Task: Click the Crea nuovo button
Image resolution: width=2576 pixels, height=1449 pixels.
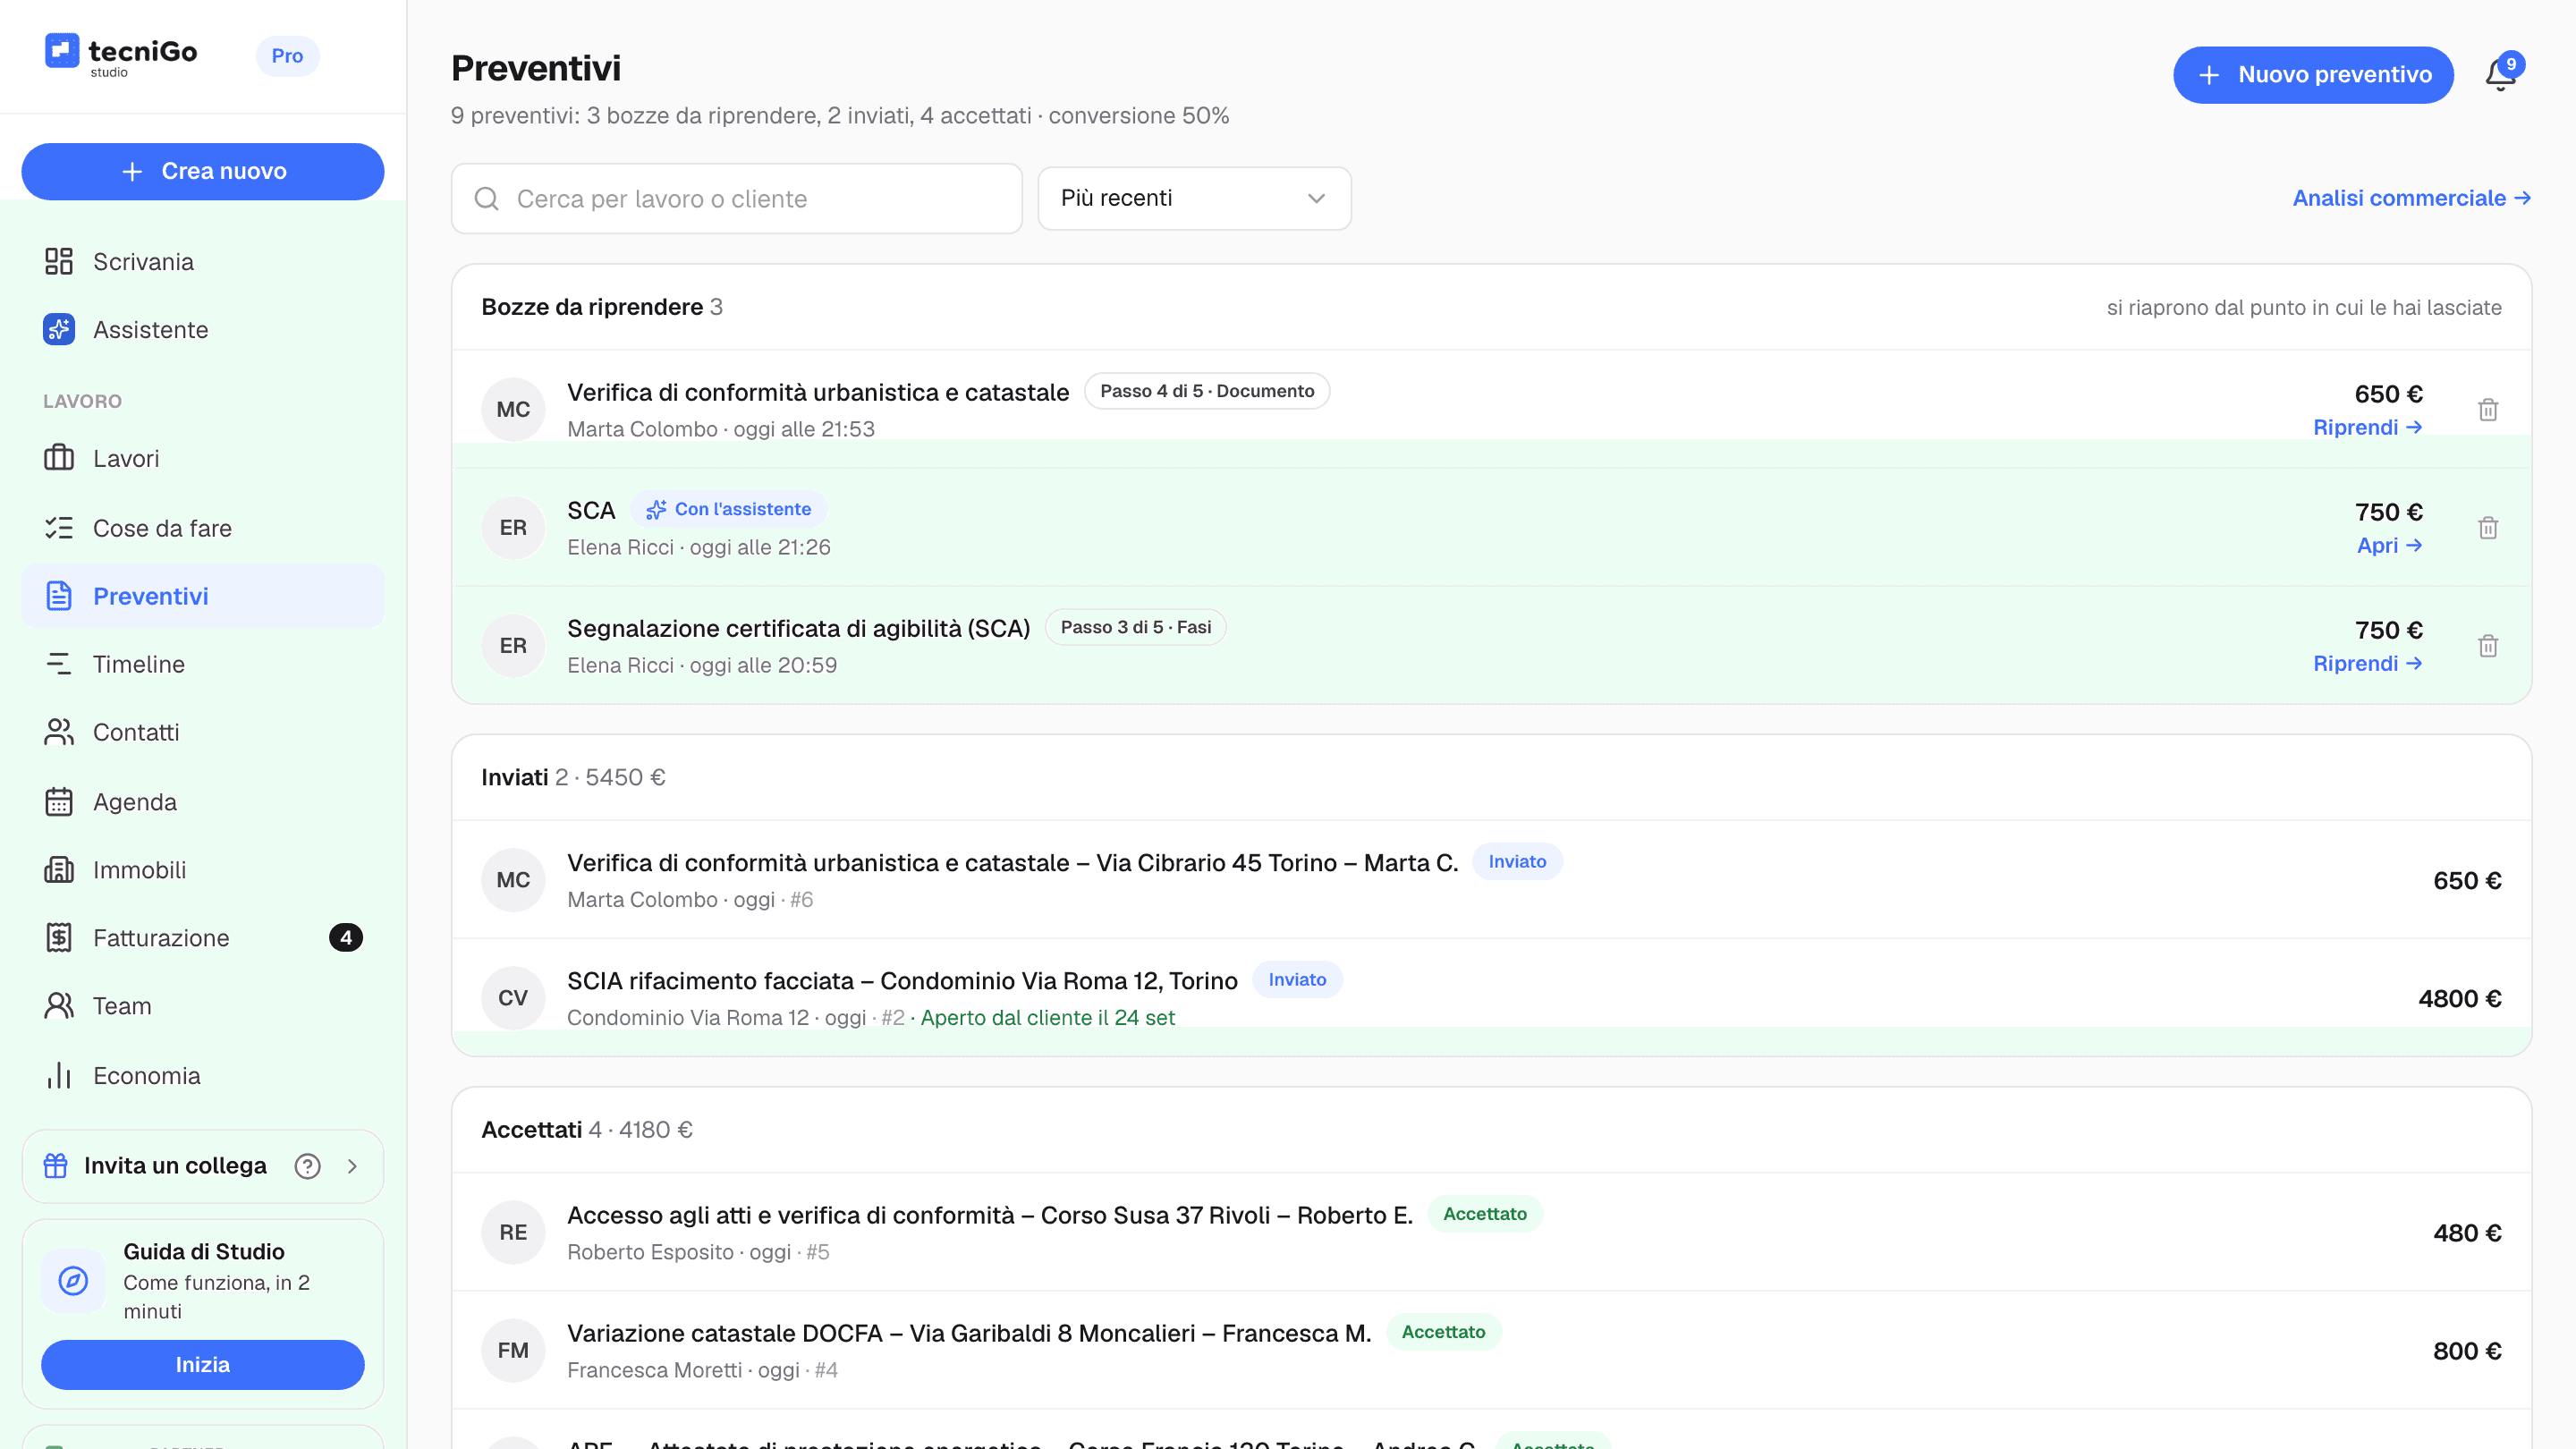Action: pos(203,172)
